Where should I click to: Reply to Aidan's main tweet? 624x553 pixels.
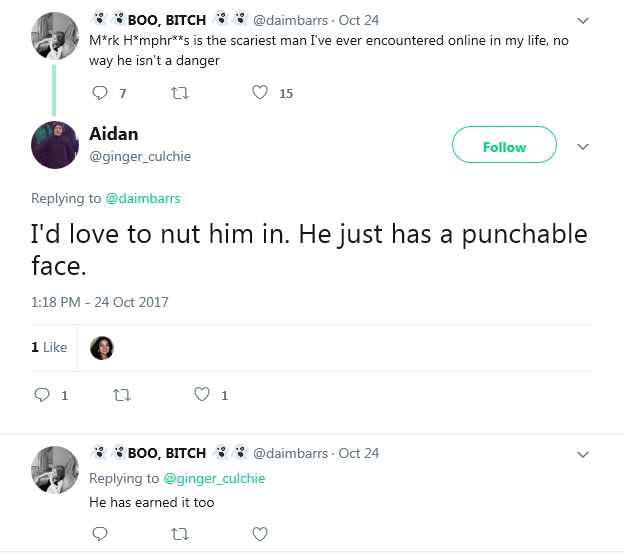coord(42,395)
